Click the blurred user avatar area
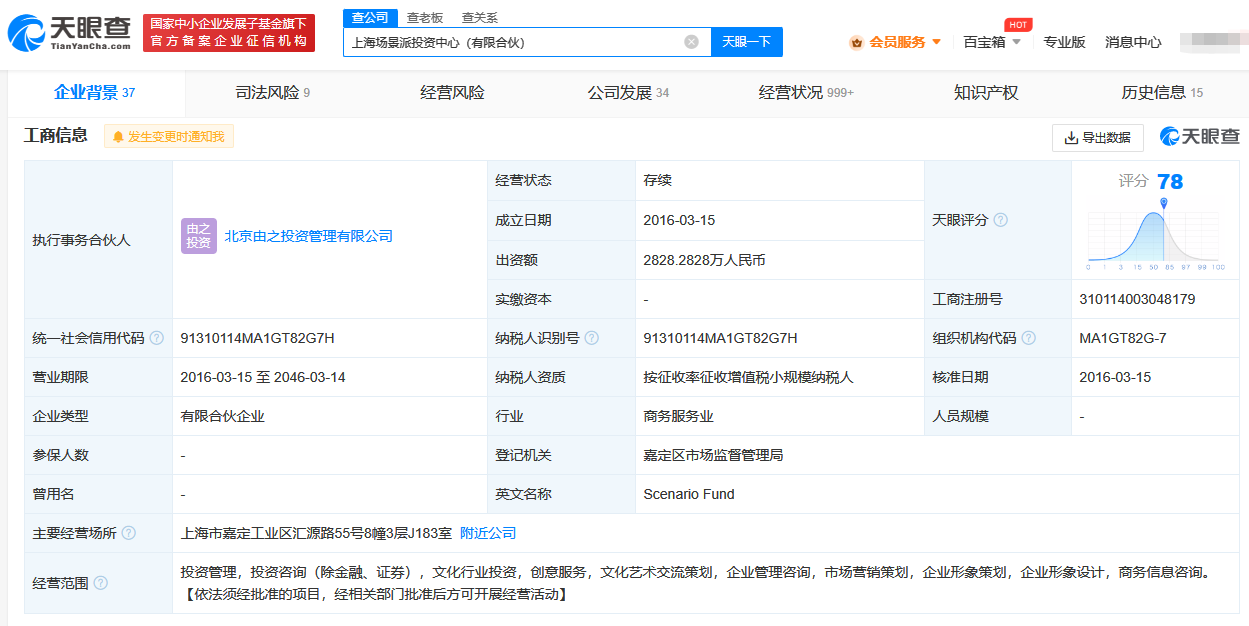The image size is (1249, 626). [x=1212, y=42]
